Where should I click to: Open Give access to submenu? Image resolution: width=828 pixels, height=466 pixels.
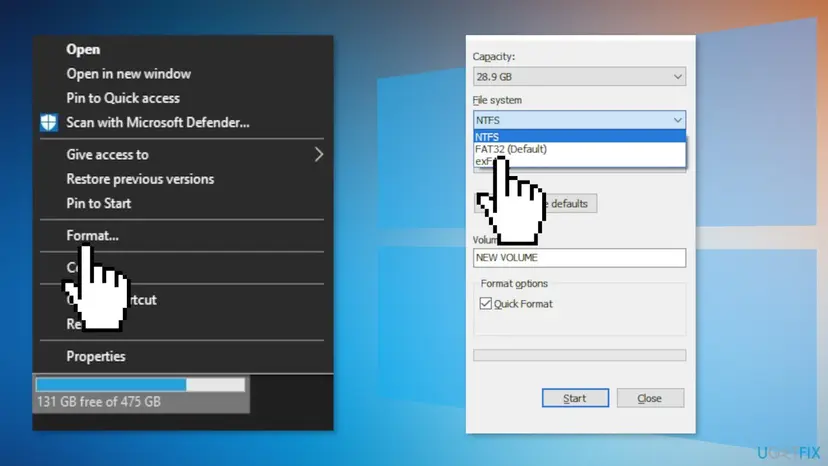(x=107, y=155)
